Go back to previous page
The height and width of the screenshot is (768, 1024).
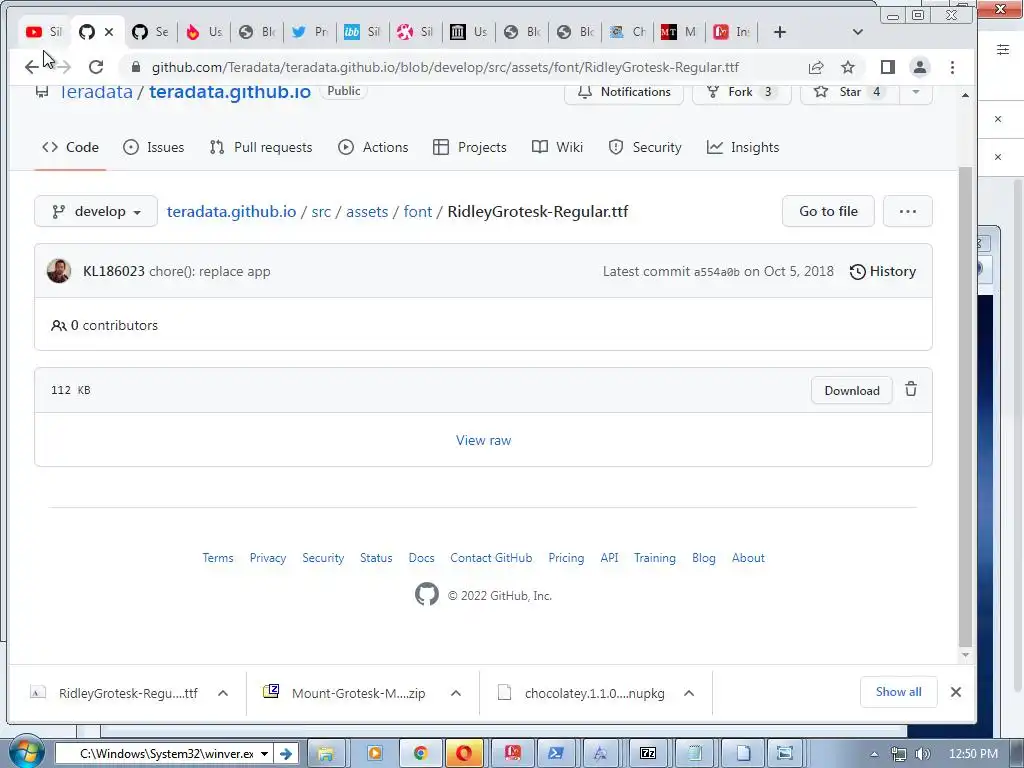pyautogui.click(x=31, y=67)
